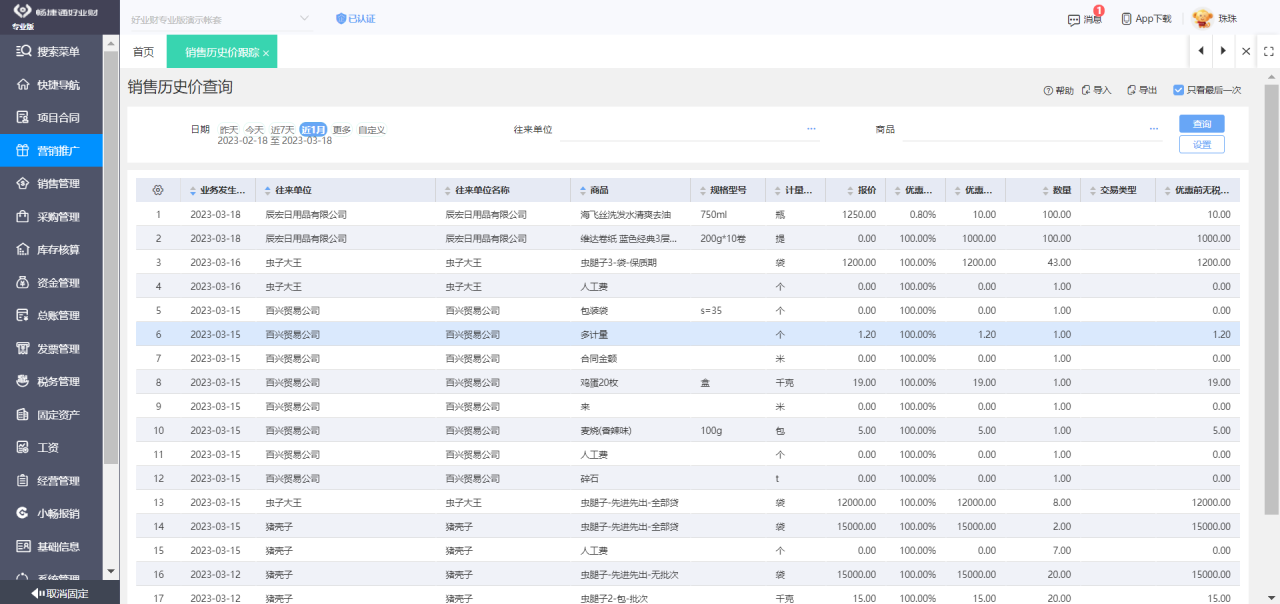Click the 设置 button

[x=1202, y=144]
